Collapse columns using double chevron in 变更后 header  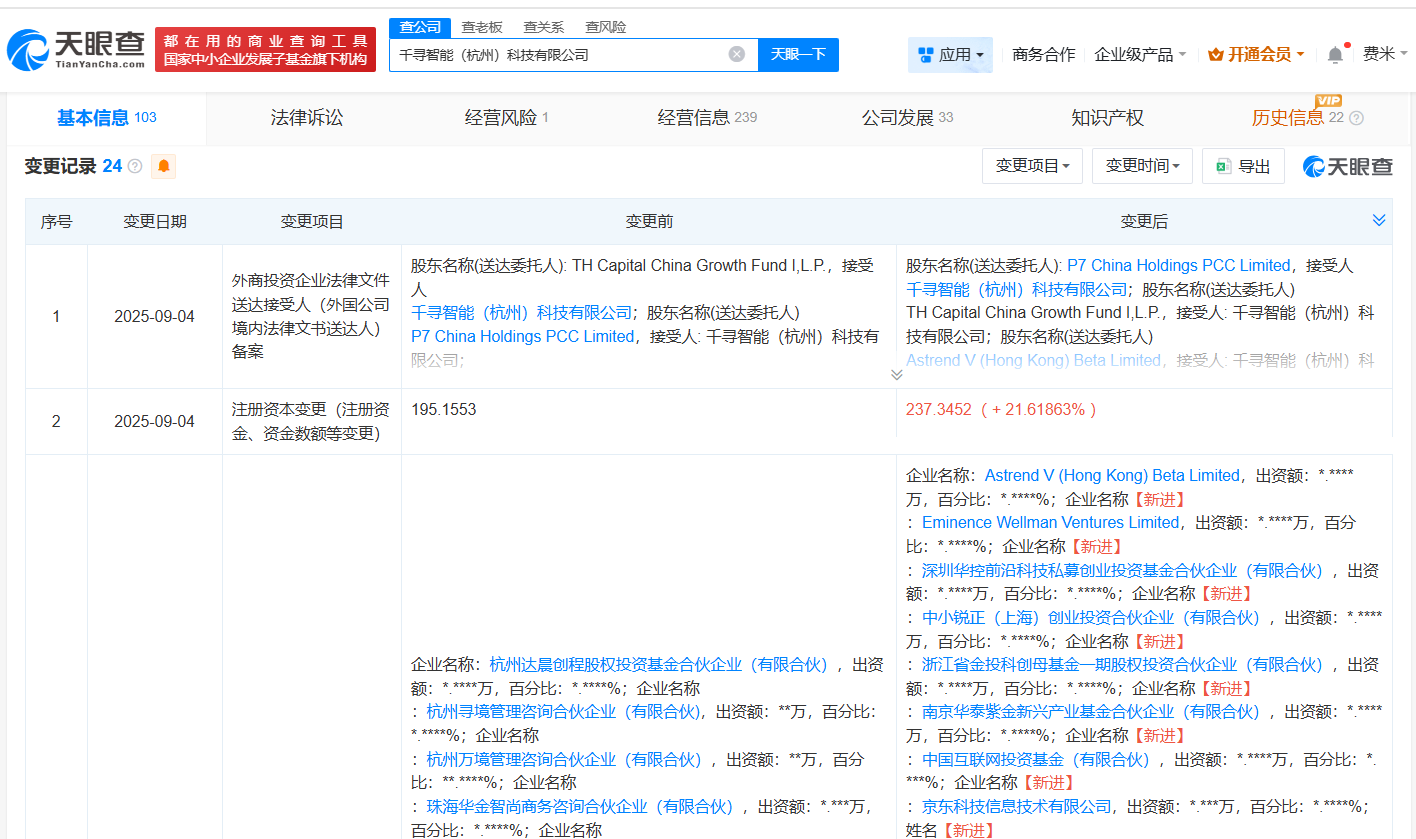pos(1378,219)
